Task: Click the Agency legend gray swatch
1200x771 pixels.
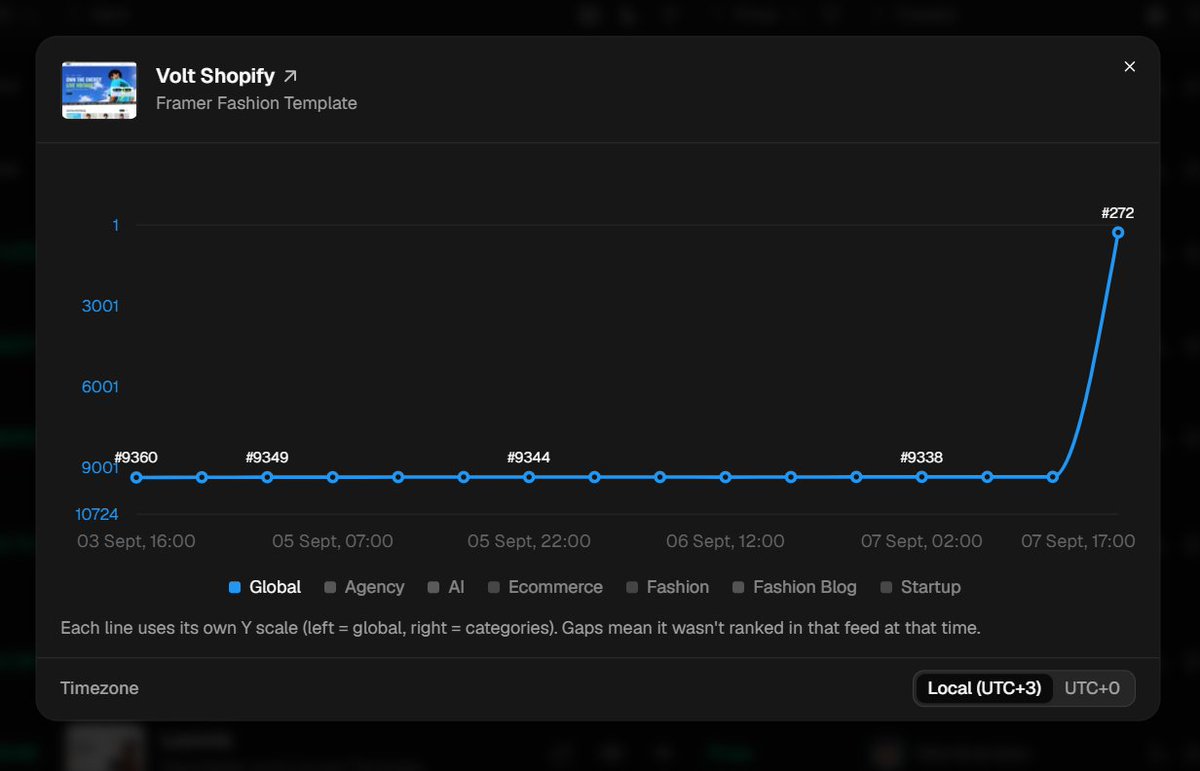Action: pos(330,588)
